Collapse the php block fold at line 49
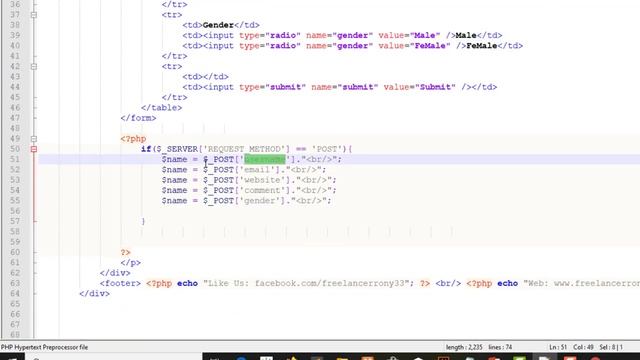640x360 pixels. (x=34, y=139)
